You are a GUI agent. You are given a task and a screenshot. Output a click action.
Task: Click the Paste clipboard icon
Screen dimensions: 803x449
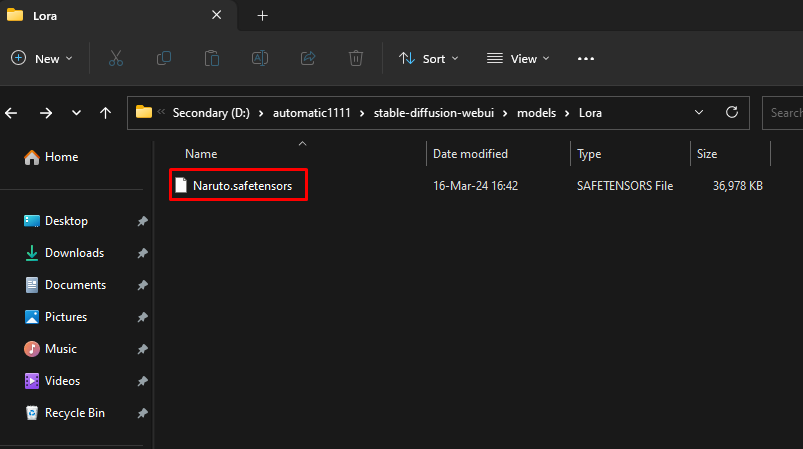click(212, 59)
